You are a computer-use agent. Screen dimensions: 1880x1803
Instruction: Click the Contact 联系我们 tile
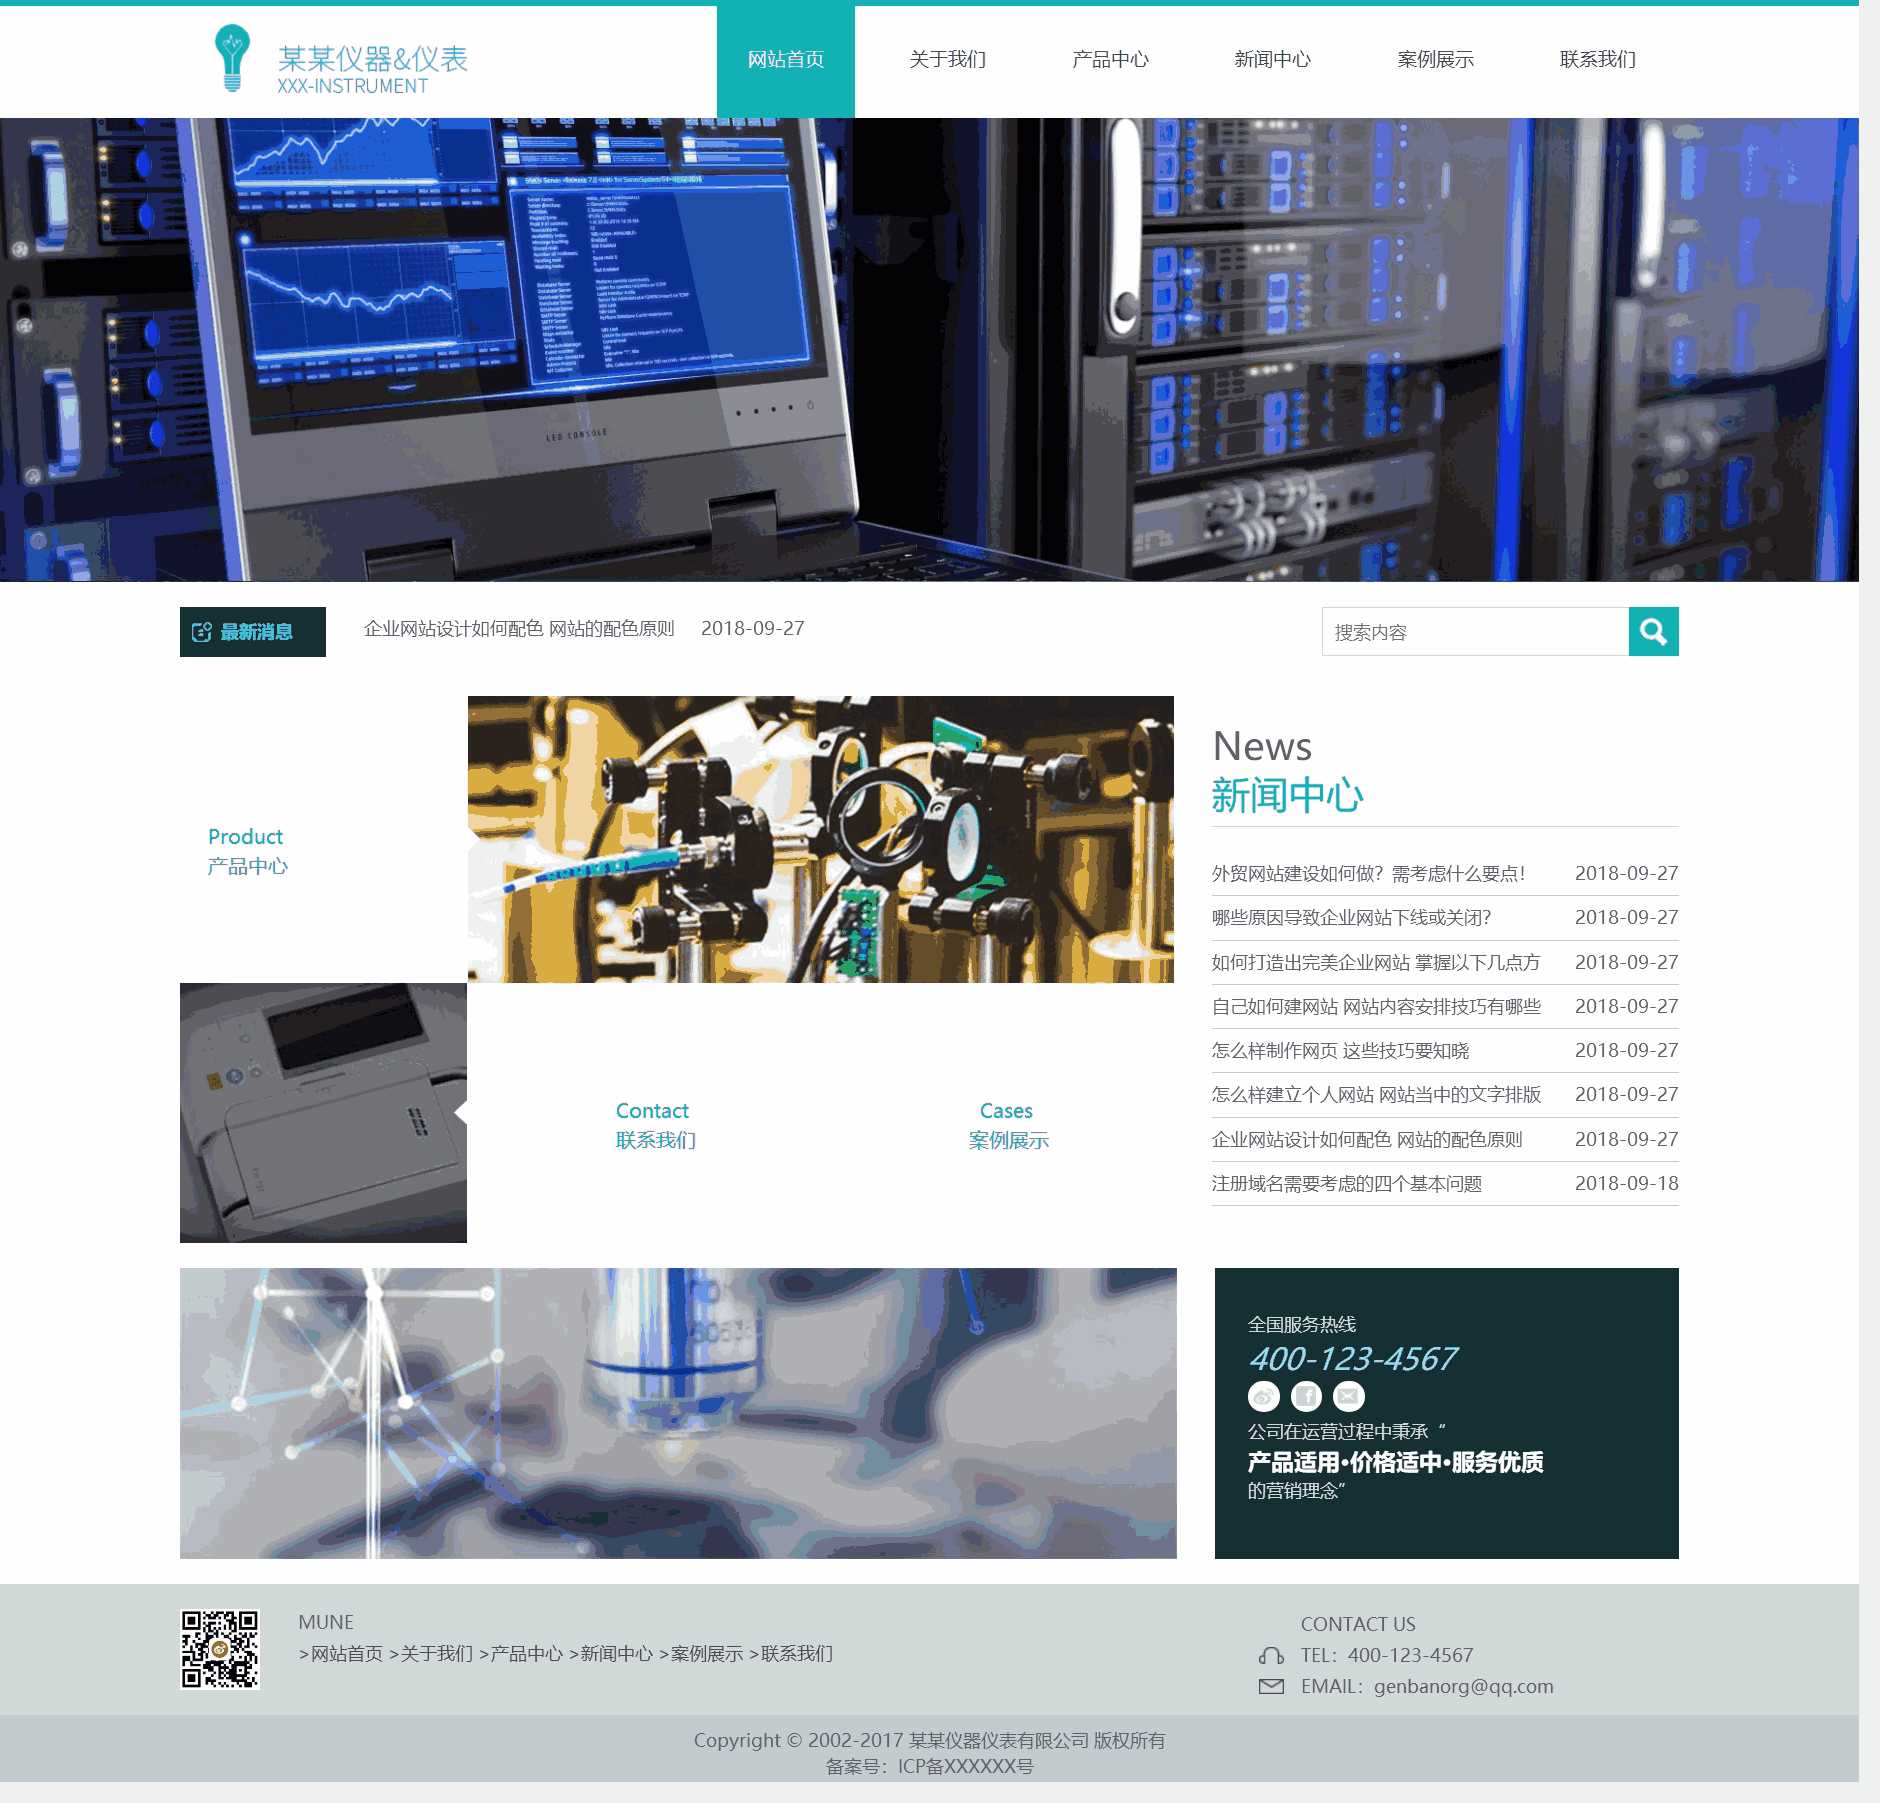655,1125
